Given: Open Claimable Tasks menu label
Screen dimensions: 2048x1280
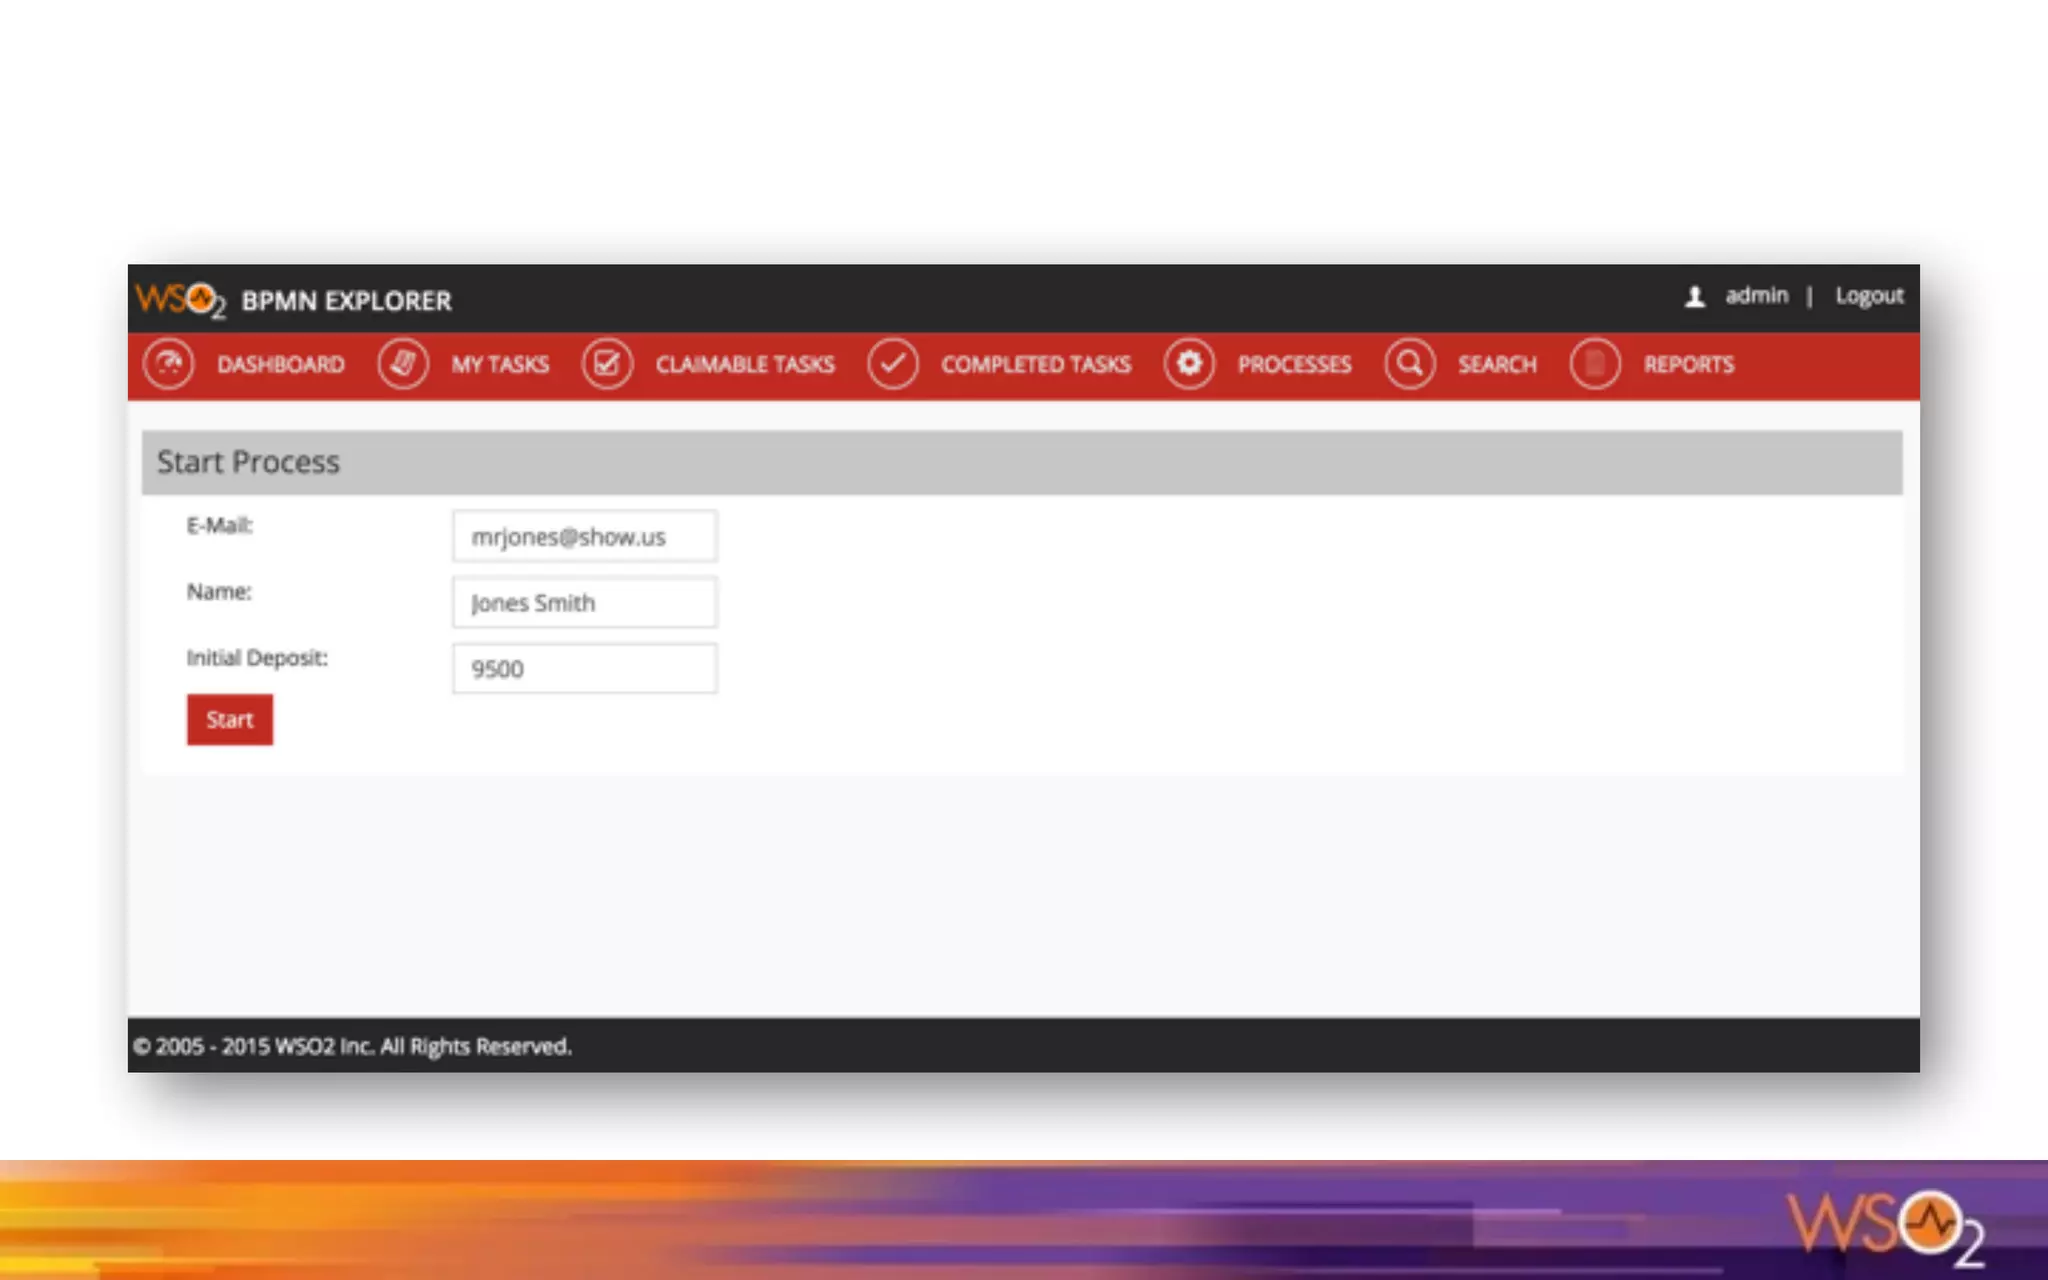Looking at the screenshot, I should pos(745,365).
